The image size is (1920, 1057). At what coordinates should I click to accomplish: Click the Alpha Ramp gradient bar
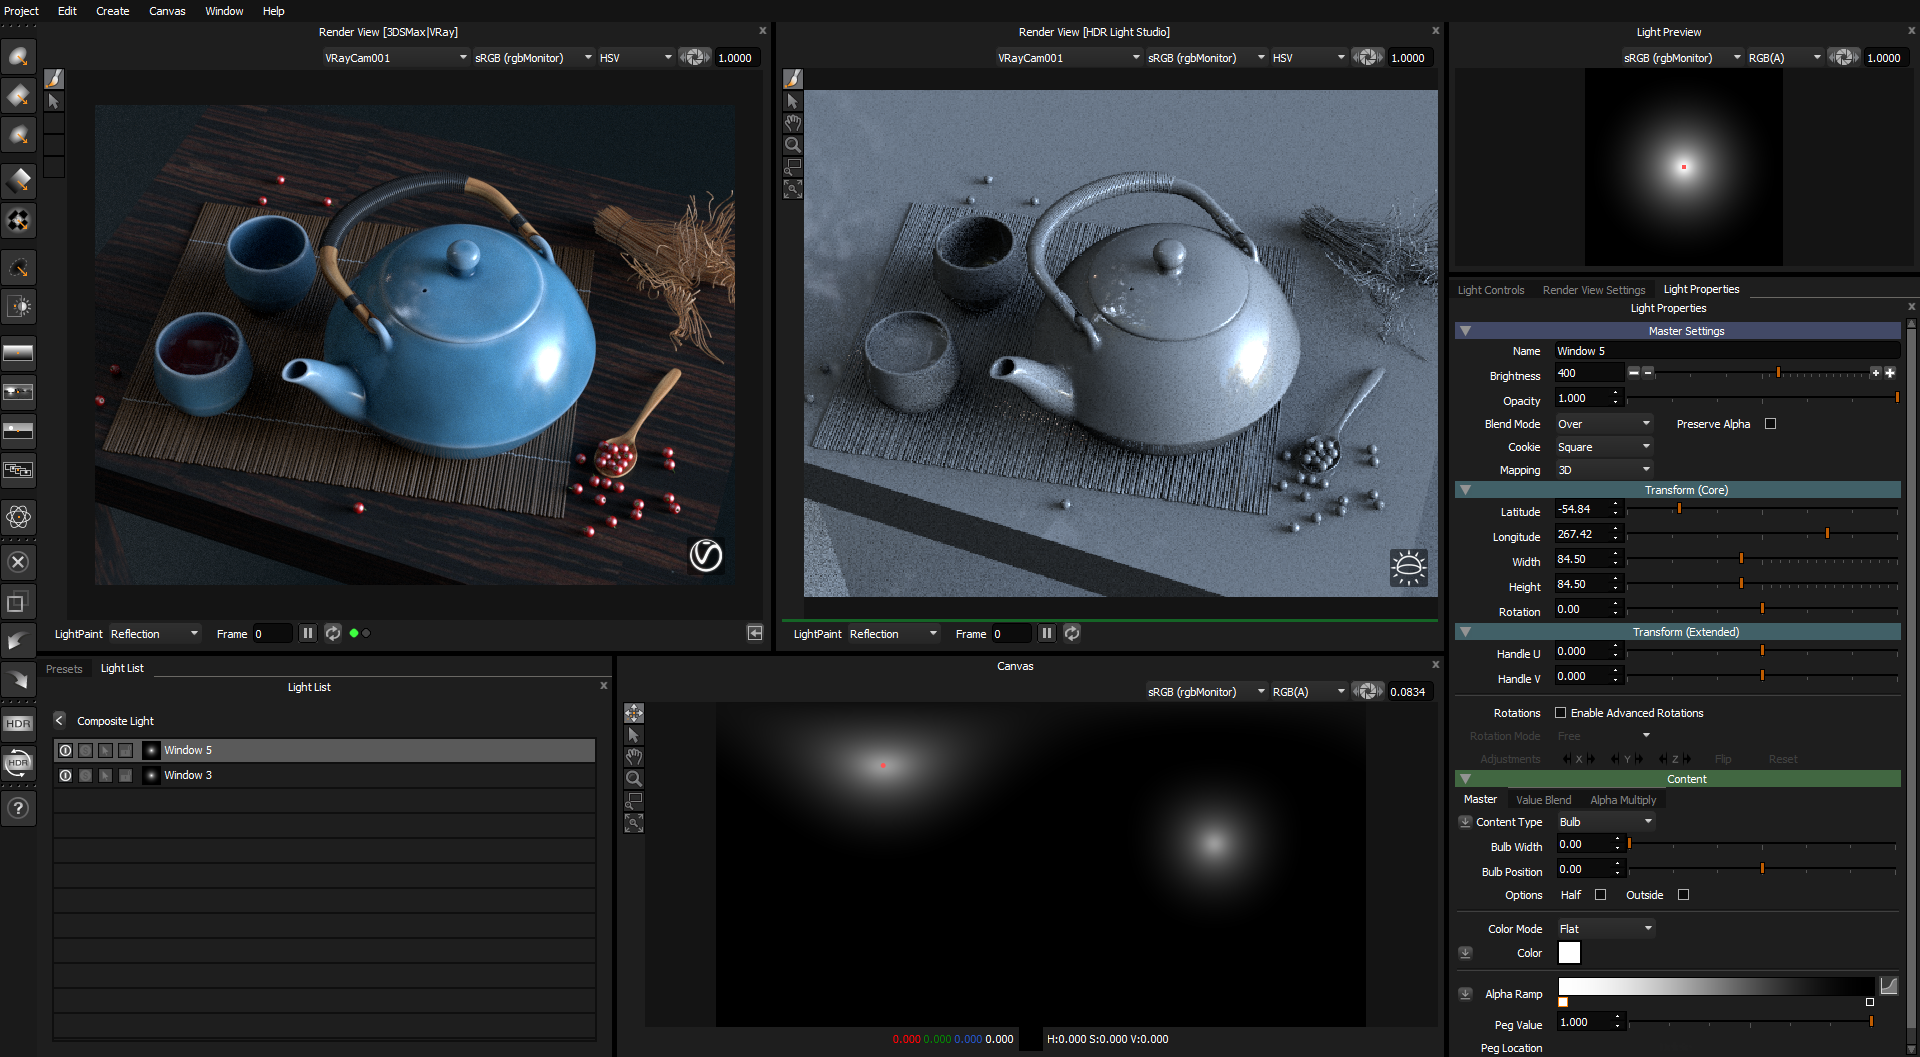[1716, 987]
